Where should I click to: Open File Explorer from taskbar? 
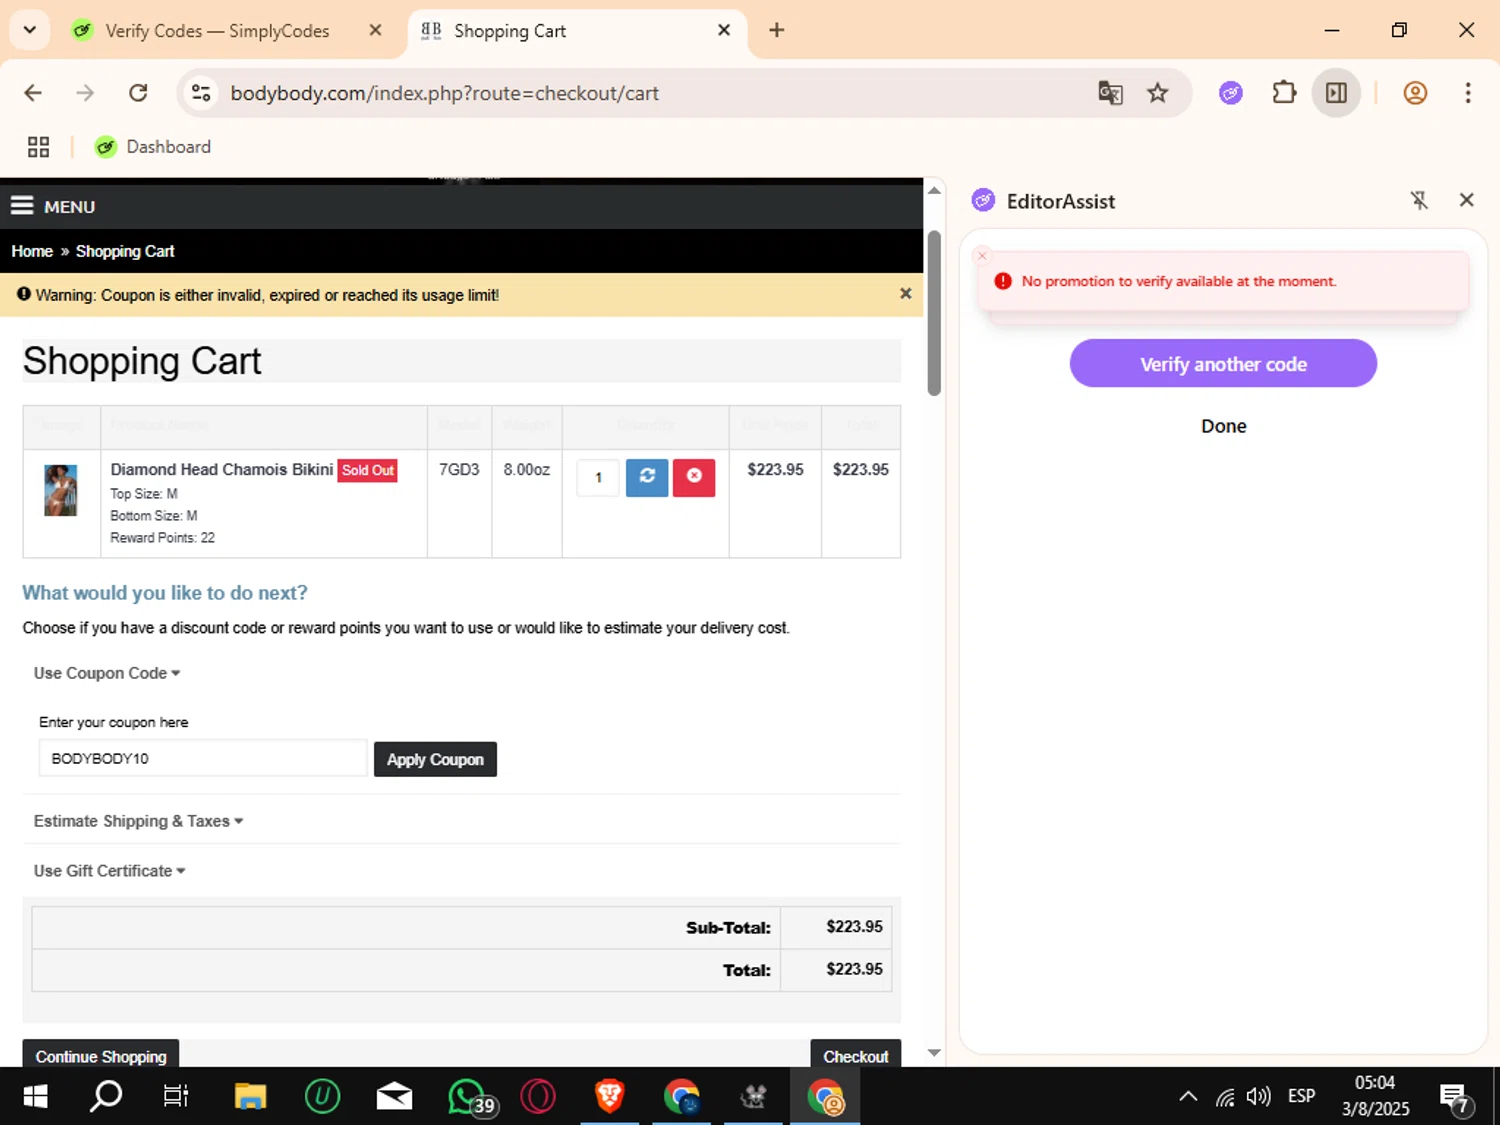tap(250, 1097)
